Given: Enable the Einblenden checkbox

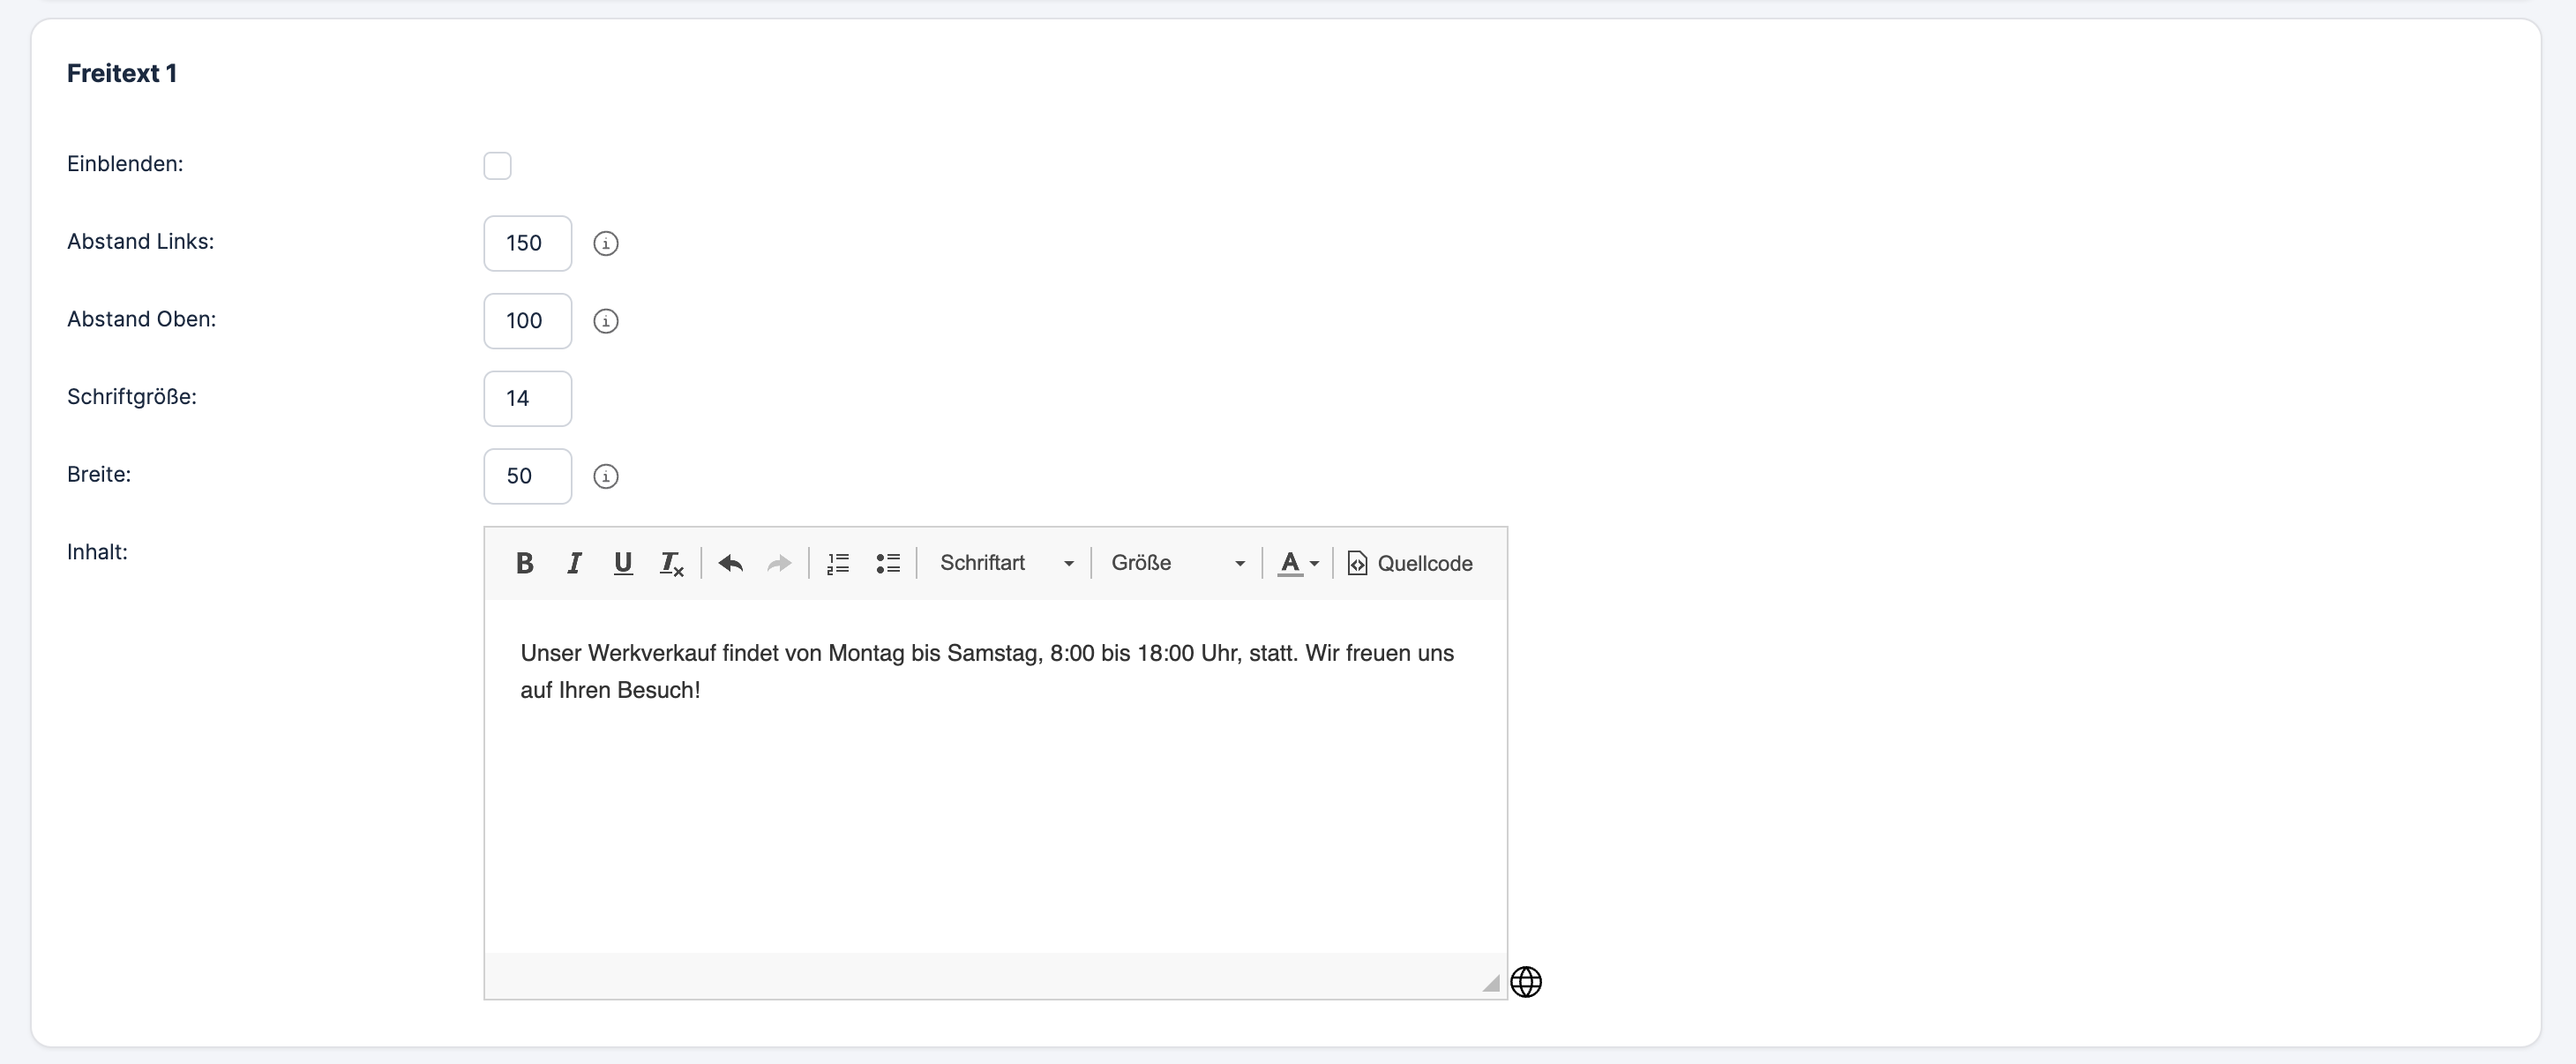Looking at the screenshot, I should 497,166.
